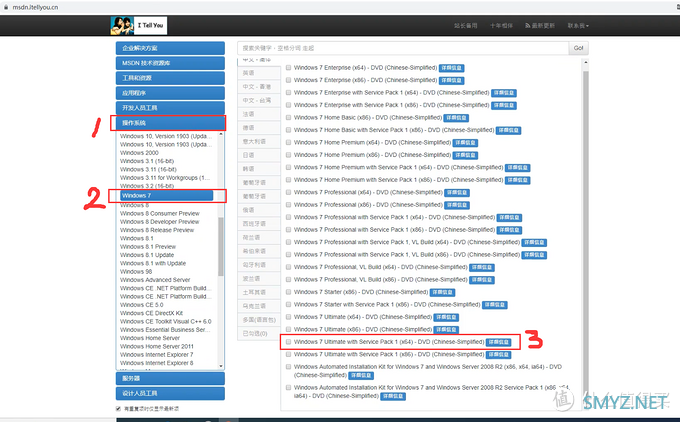Check Windows 7 Home Basic (x86) DVD checkbox
This screenshot has height=422, width=680.
pyautogui.click(x=288, y=118)
